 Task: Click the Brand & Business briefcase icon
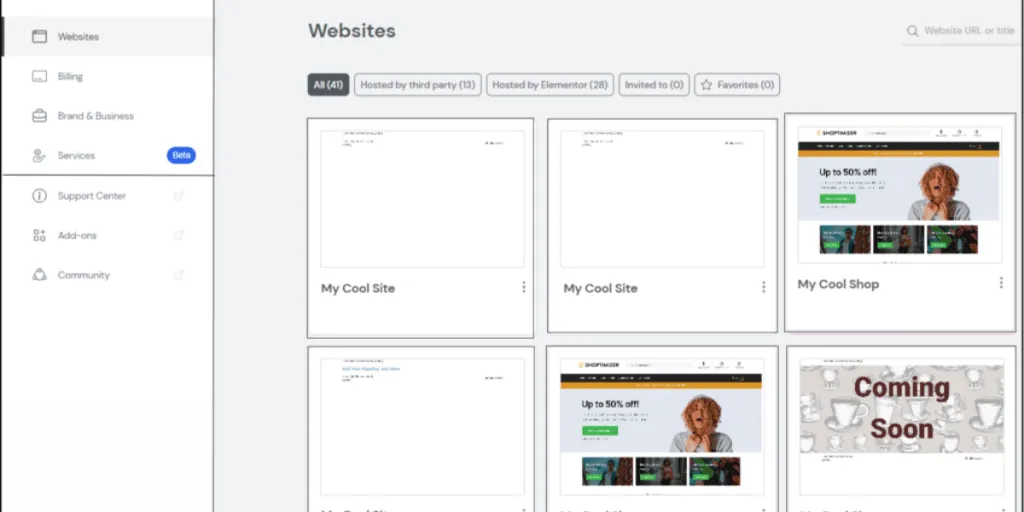pos(40,116)
